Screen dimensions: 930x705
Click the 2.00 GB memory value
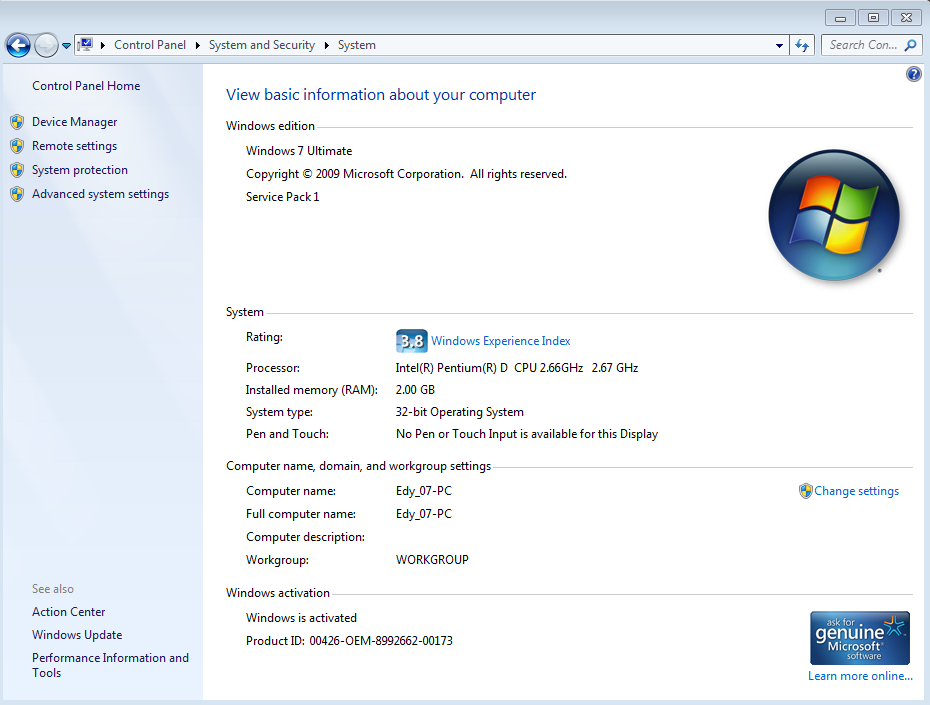click(415, 390)
